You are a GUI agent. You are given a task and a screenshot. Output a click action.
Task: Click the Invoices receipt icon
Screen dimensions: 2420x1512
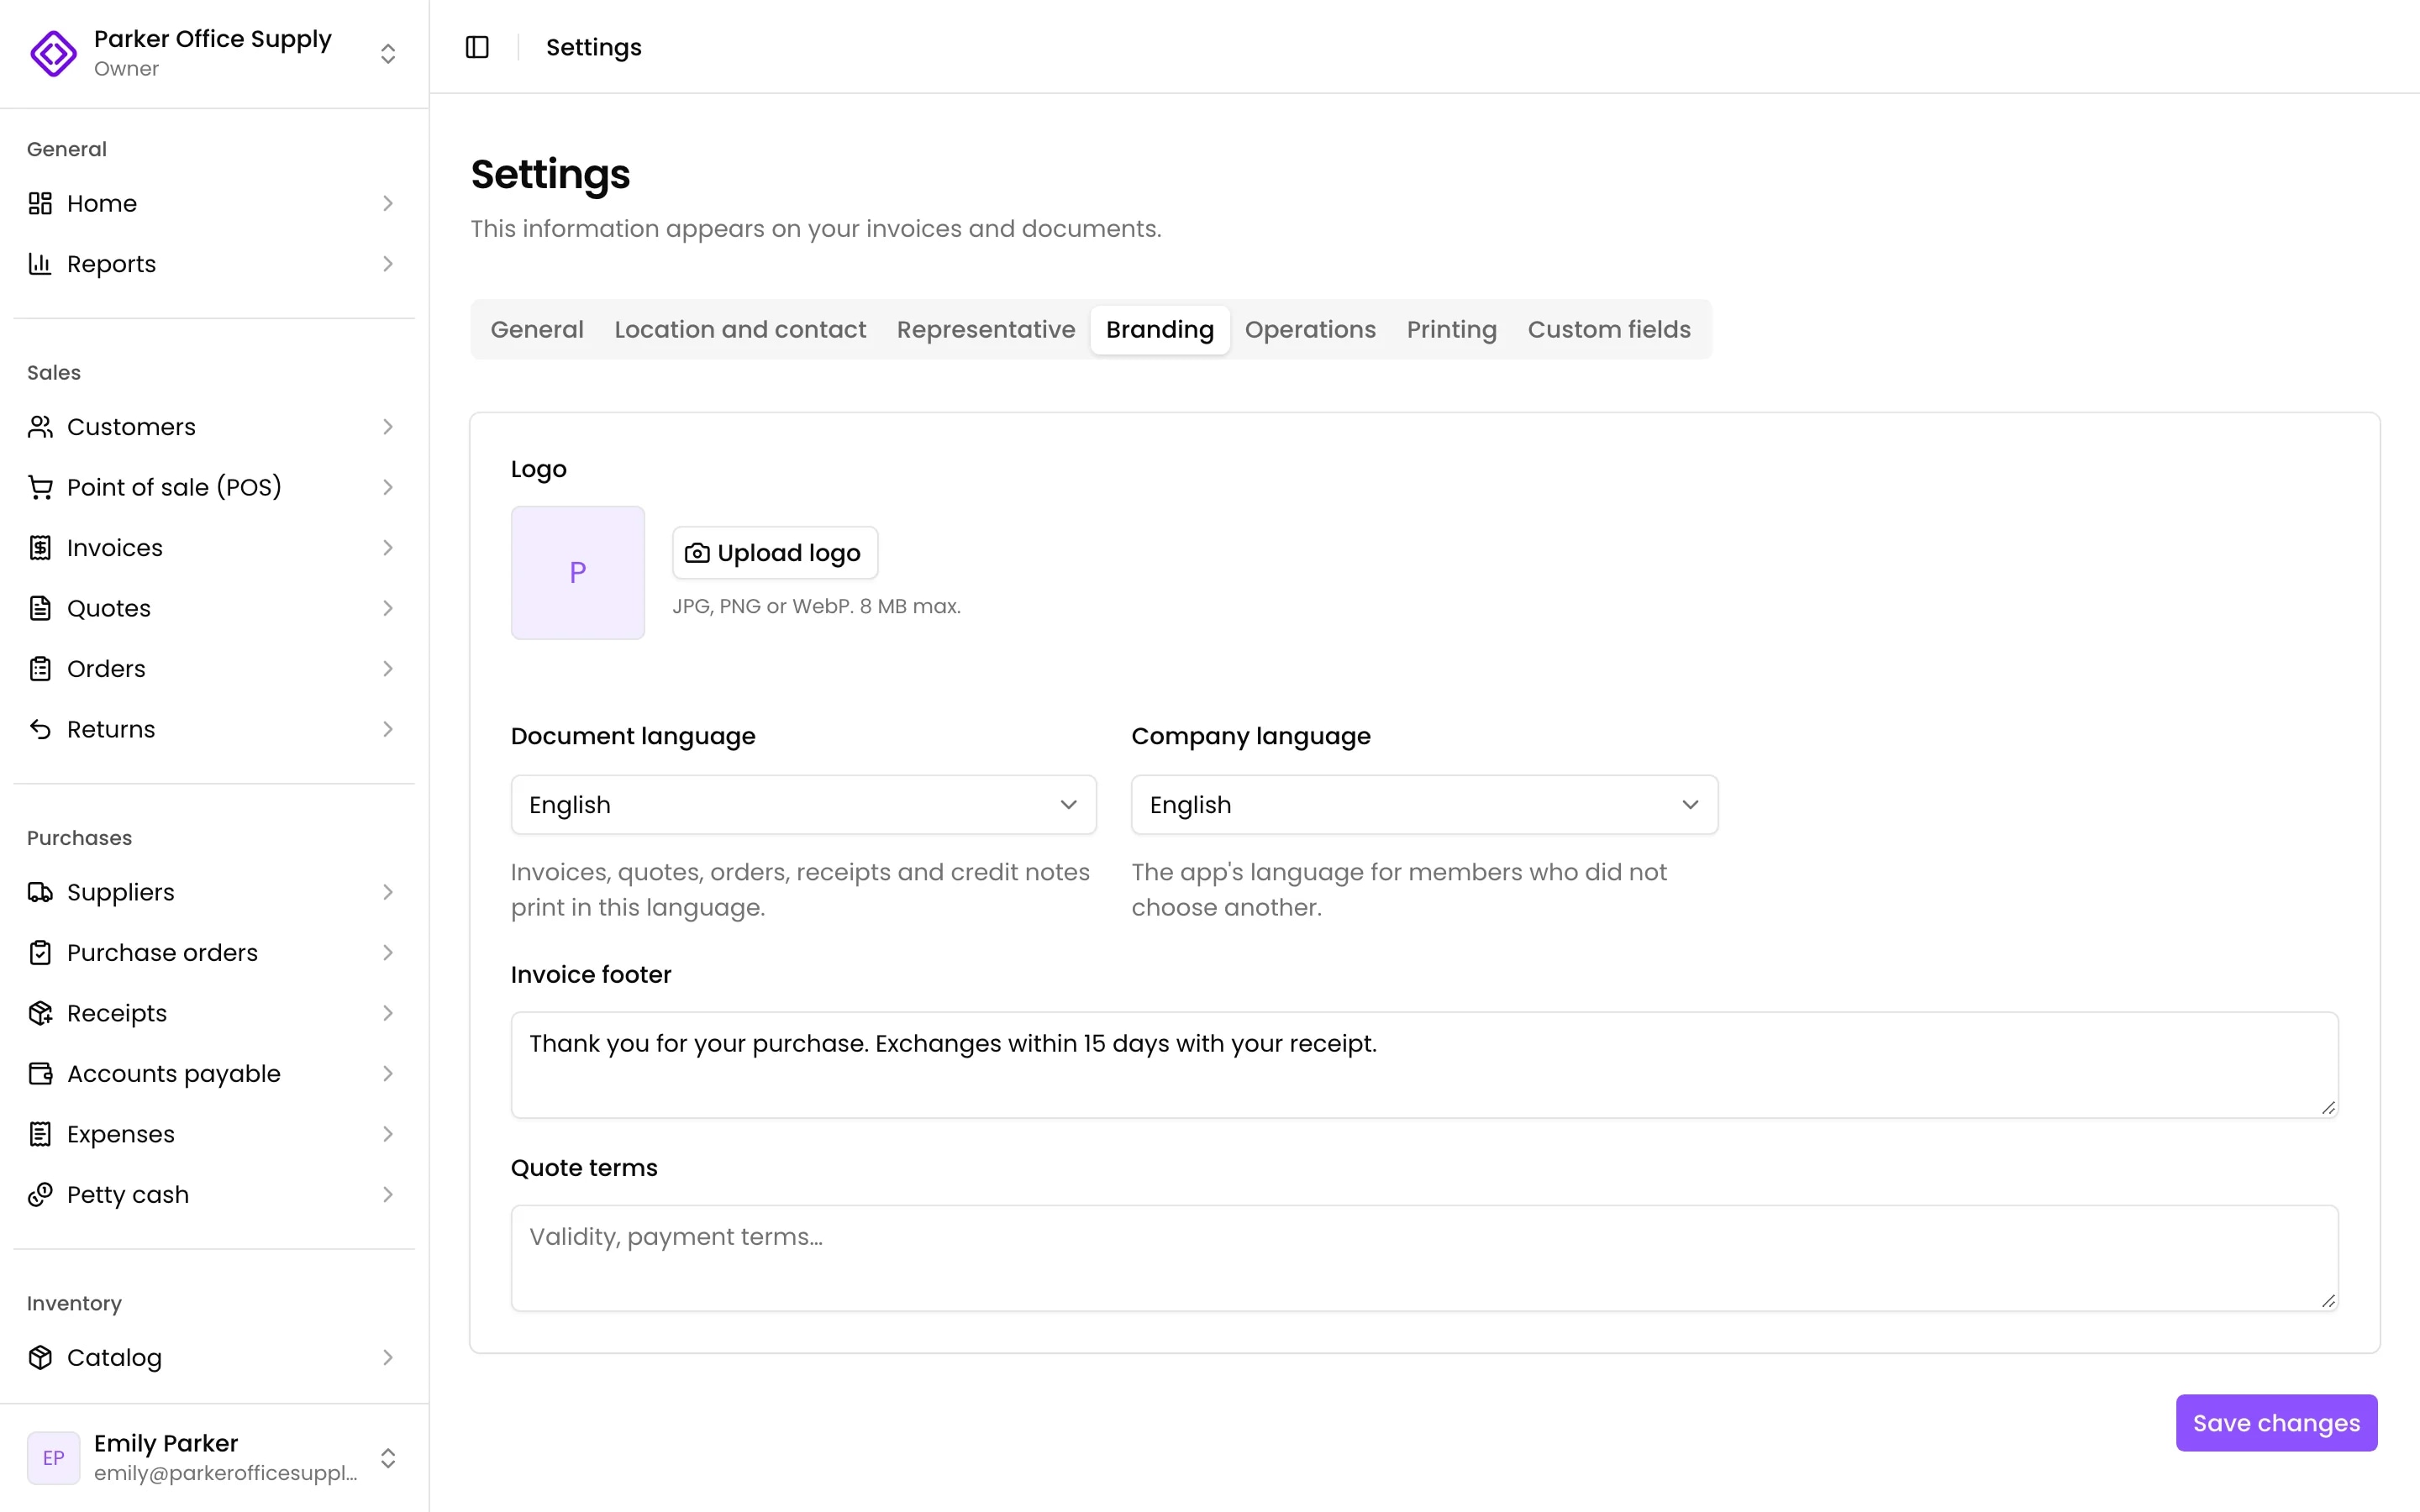[x=40, y=548]
